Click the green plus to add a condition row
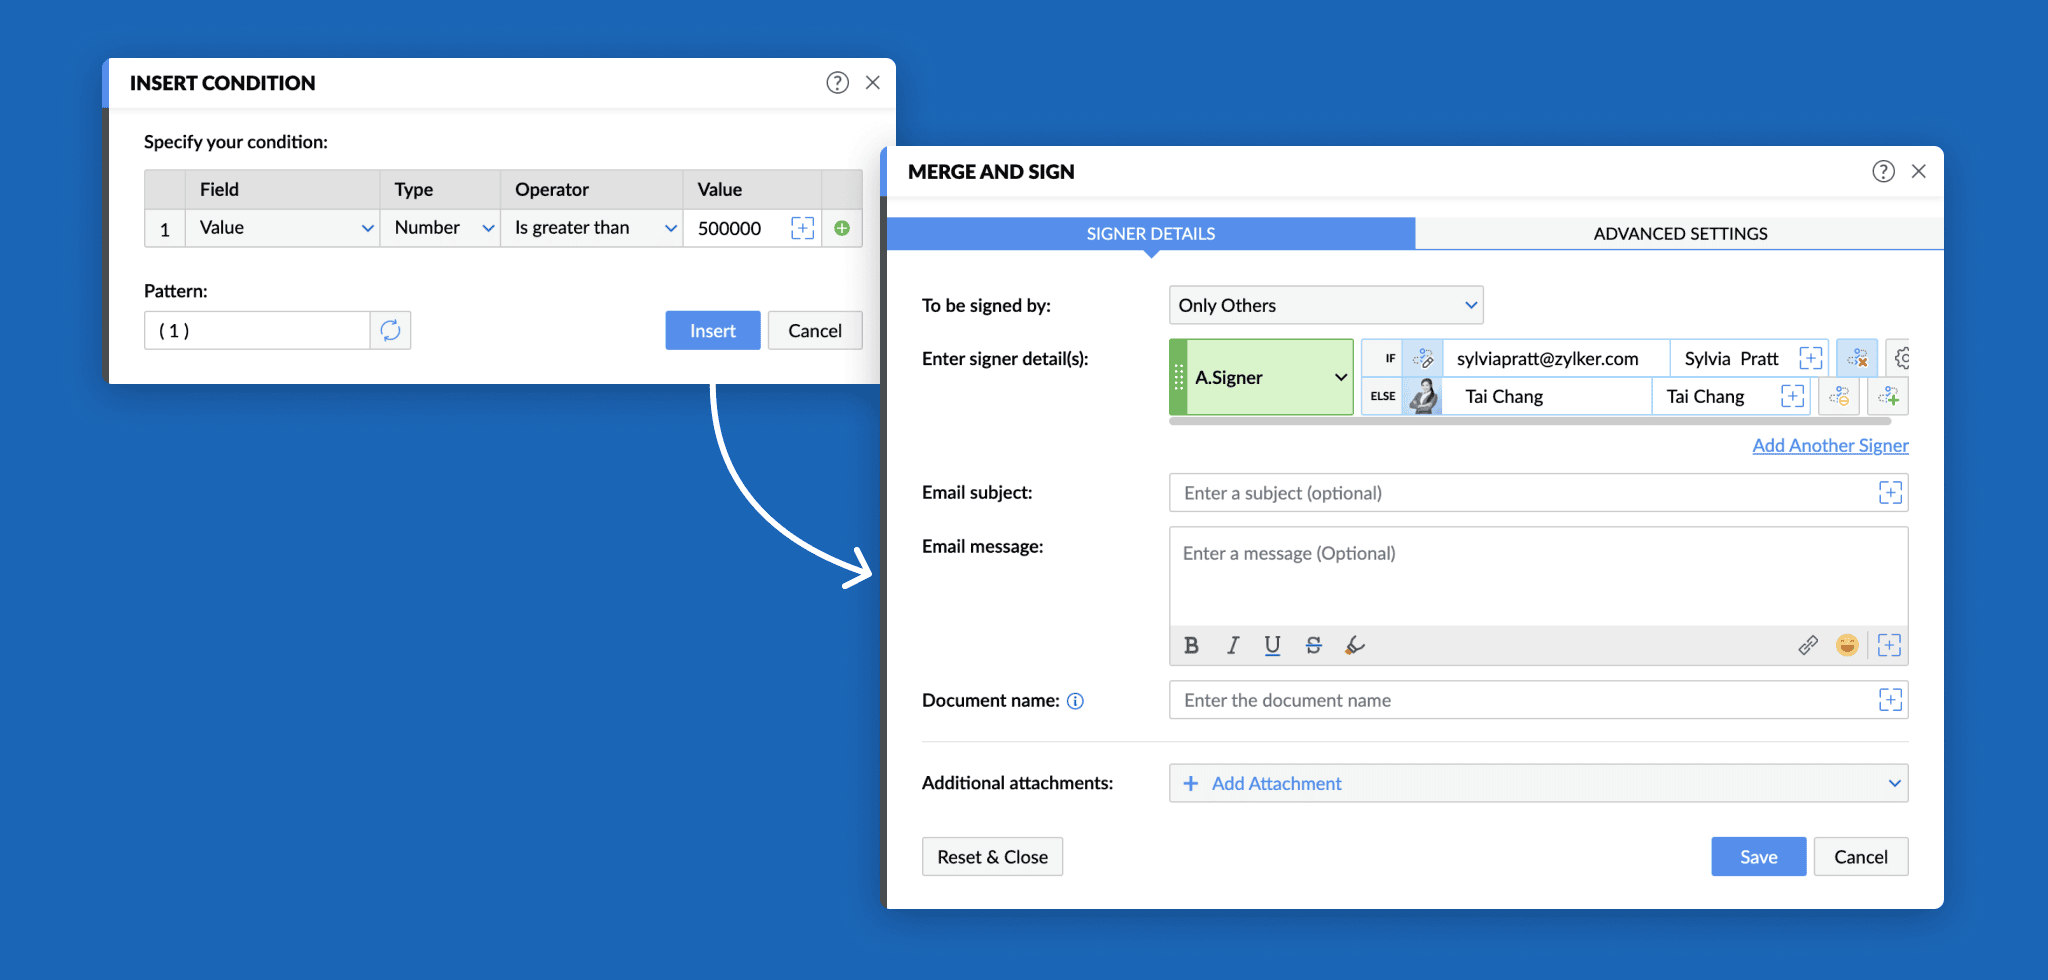This screenshot has width=2048, height=980. 841,228
